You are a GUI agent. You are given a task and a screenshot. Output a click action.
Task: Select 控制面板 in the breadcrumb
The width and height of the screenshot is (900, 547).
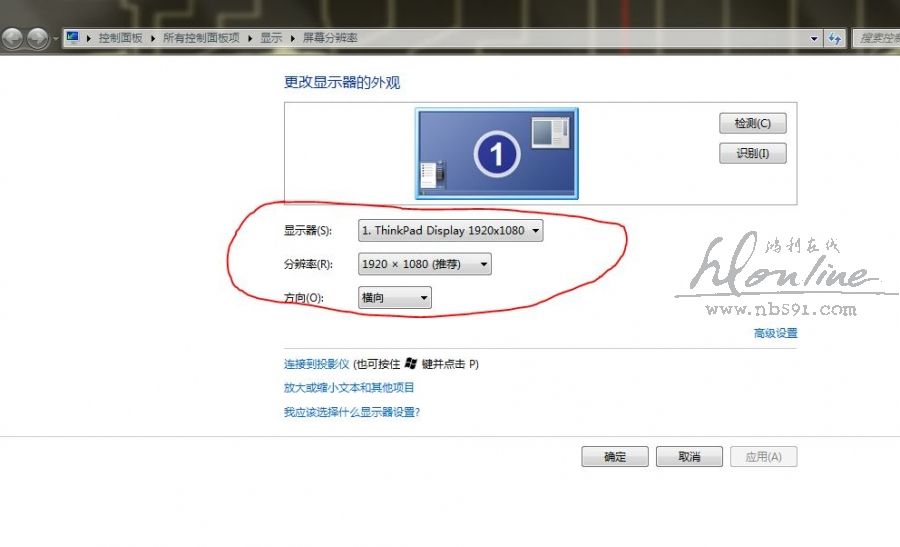(120, 38)
